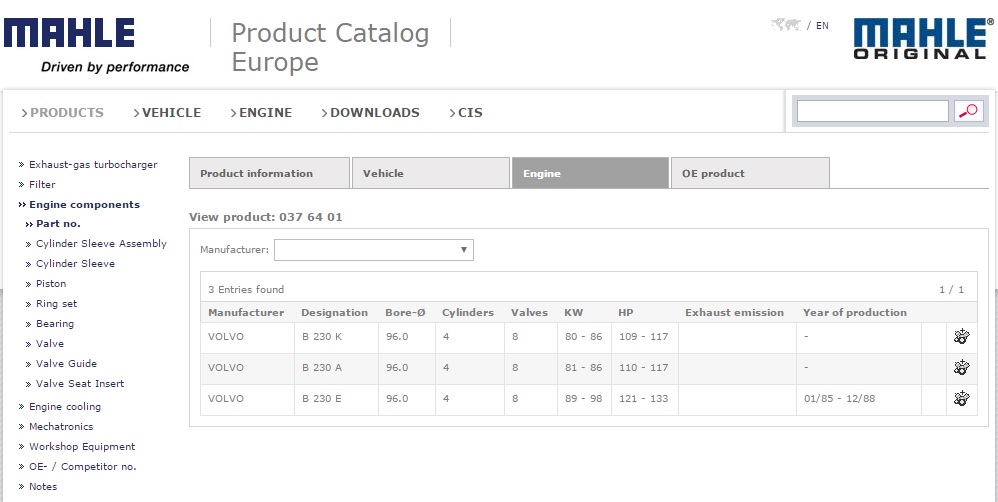Viewport: 998px width, 502px height.
Task: Click the world map language icon
Action: [x=785, y=25]
